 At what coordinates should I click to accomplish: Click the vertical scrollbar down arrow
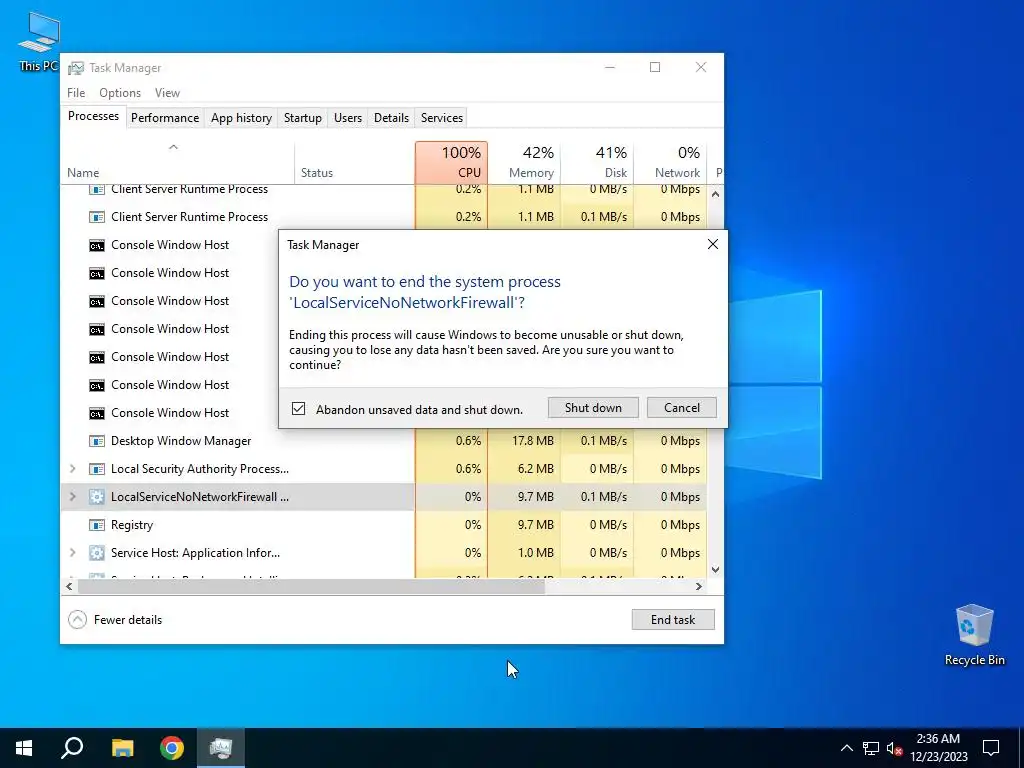coord(715,569)
